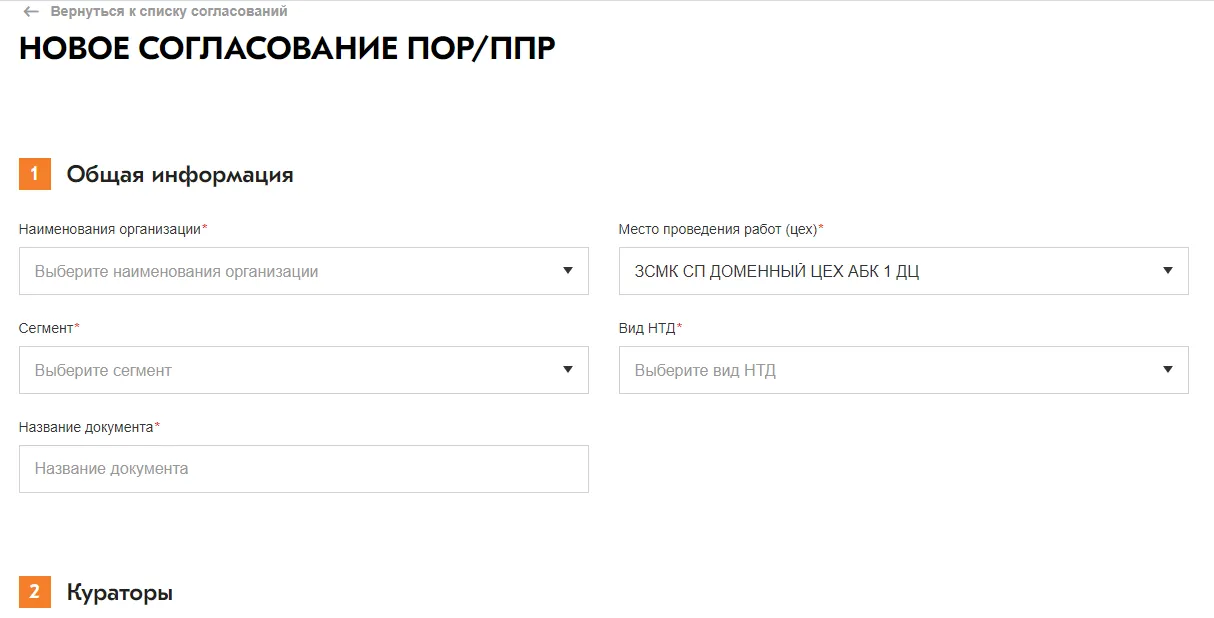Click the 'Кураторы' section heading
This screenshot has height=618, width=1214.
(x=119, y=592)
